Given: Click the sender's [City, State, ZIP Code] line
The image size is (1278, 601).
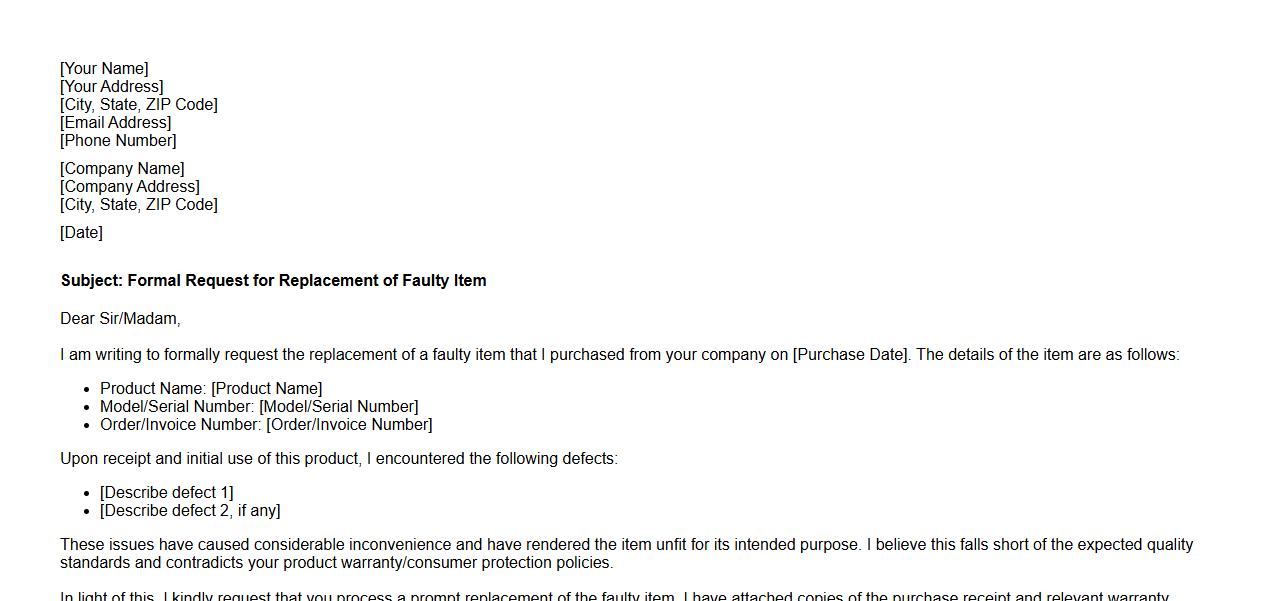Looking at the screenshot, I should click(138, 105).
